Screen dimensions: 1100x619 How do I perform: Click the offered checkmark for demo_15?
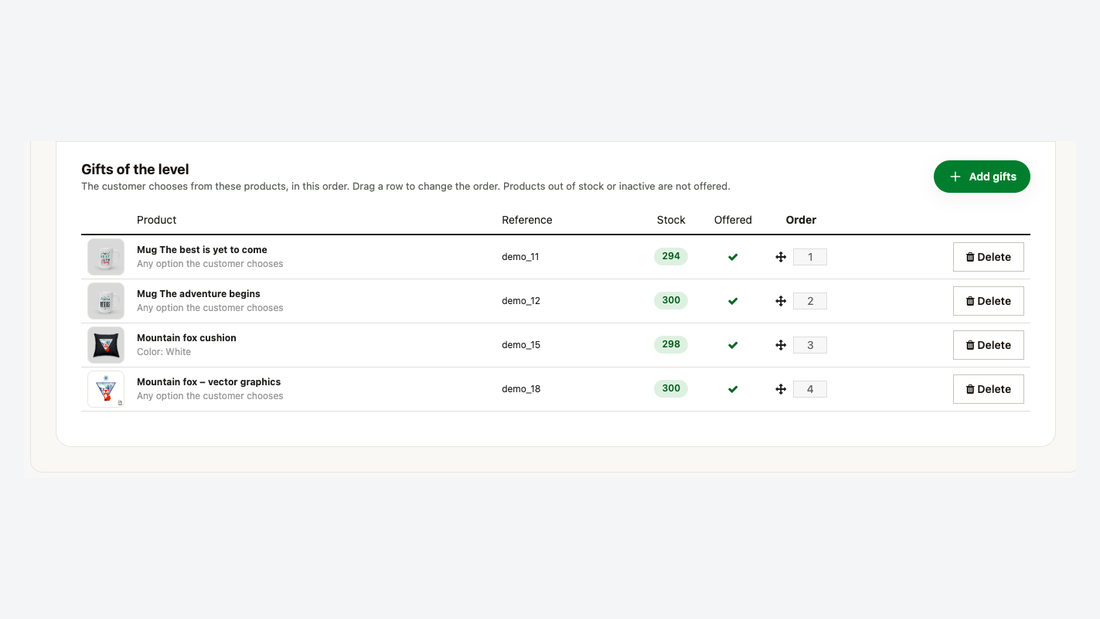(x=732, y=345)
